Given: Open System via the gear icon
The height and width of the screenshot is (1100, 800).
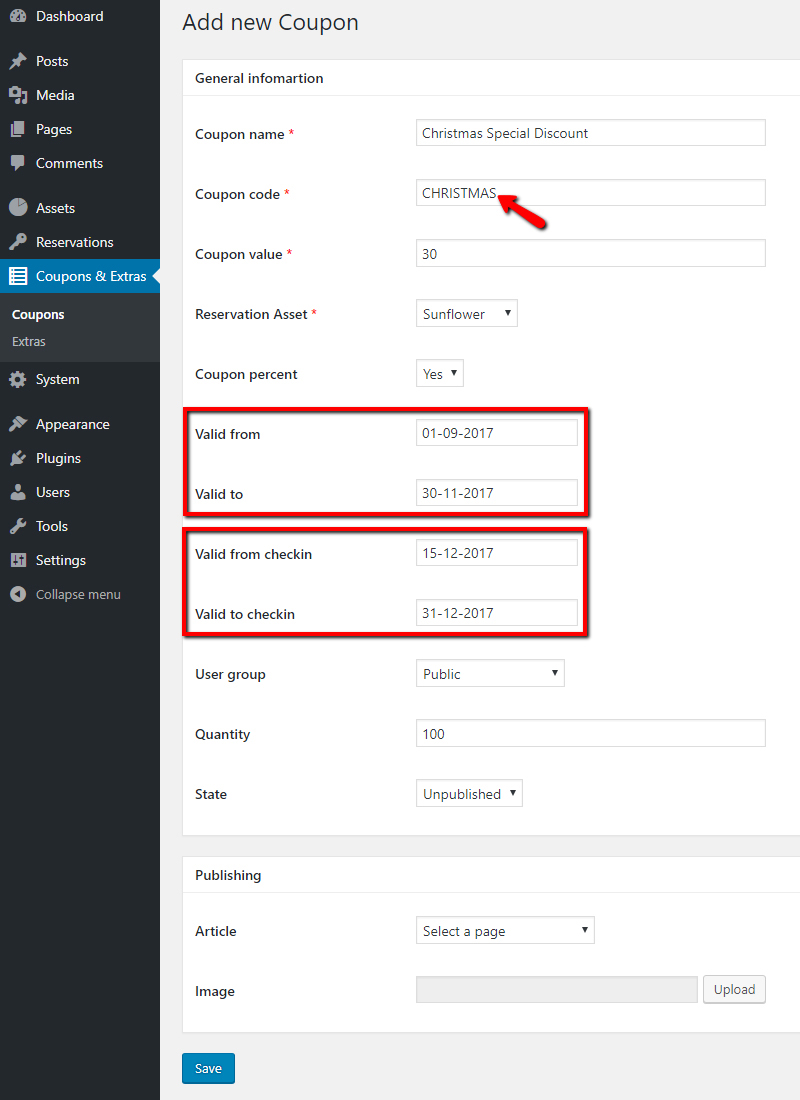Looking at the screenshot, I should (x=16, y=379).
